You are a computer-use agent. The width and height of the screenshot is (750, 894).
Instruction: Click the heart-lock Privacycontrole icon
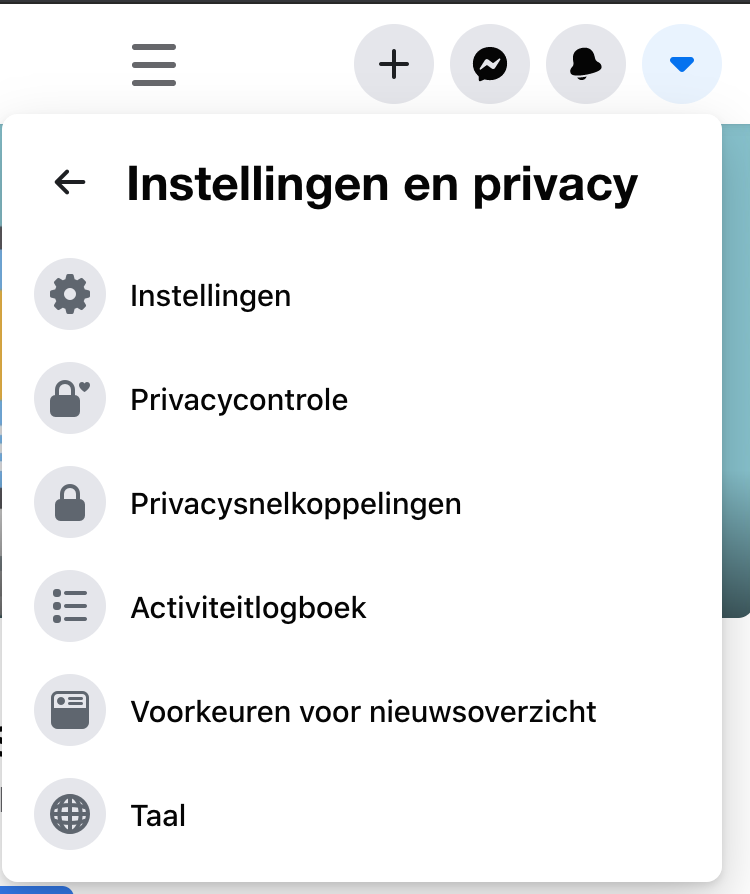(x=70, y=399)
